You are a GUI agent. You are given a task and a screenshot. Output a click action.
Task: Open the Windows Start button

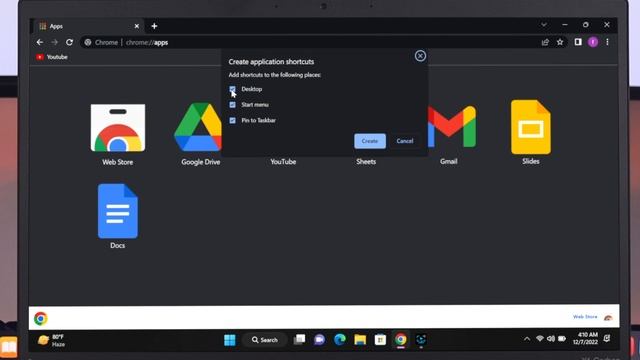230,340
